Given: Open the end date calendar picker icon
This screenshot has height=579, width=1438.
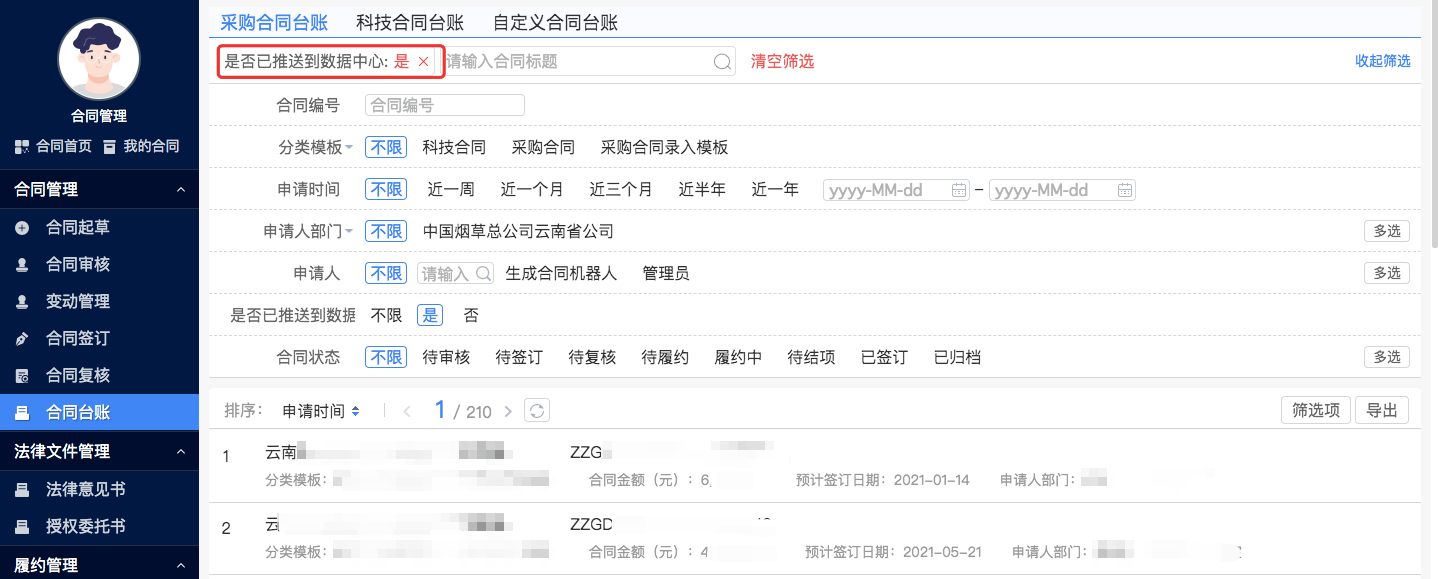Looking at the screenshot, I should pos(1125,190).
